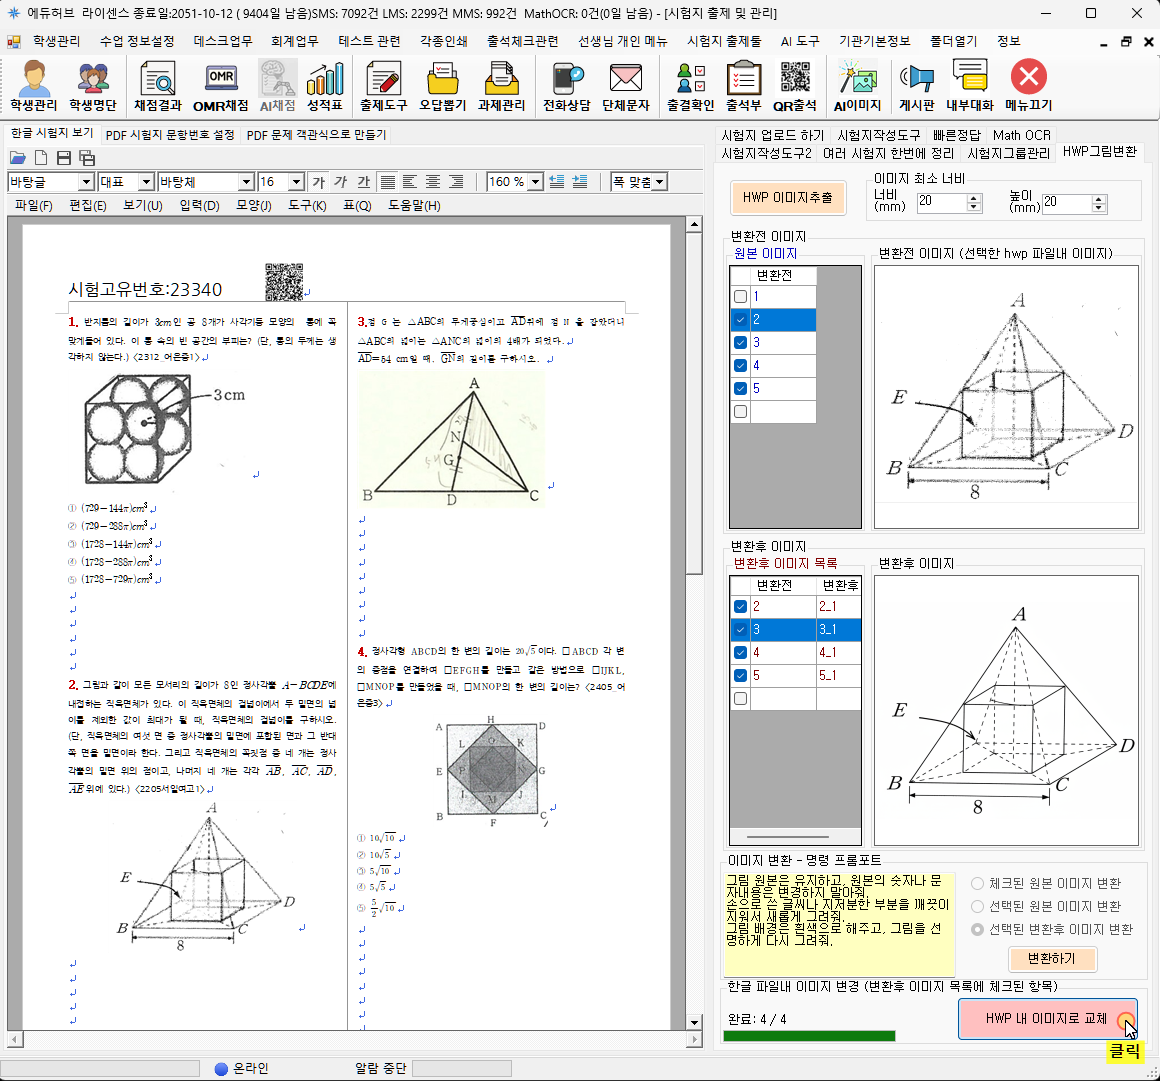Viewport: 1160px width, 1081px height.
Task: Click the HWP 이미지추출 button
Action: [x=787, y=198]
